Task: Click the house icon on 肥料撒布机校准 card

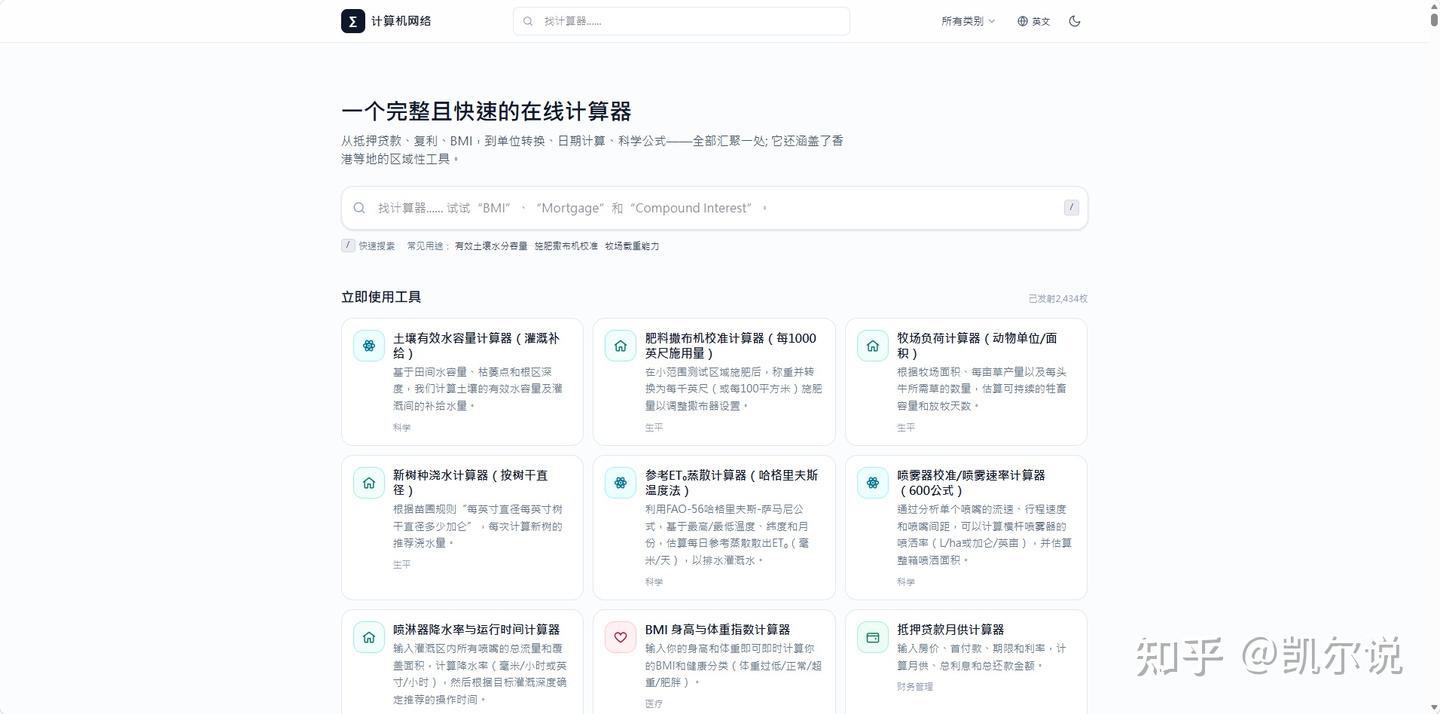Action: click(x=621, y=346)
